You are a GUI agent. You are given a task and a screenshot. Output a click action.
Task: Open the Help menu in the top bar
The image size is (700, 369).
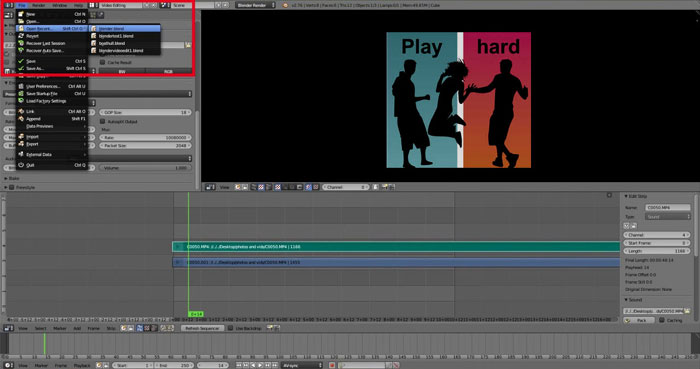pyautogui.click(x=78, y=5)
